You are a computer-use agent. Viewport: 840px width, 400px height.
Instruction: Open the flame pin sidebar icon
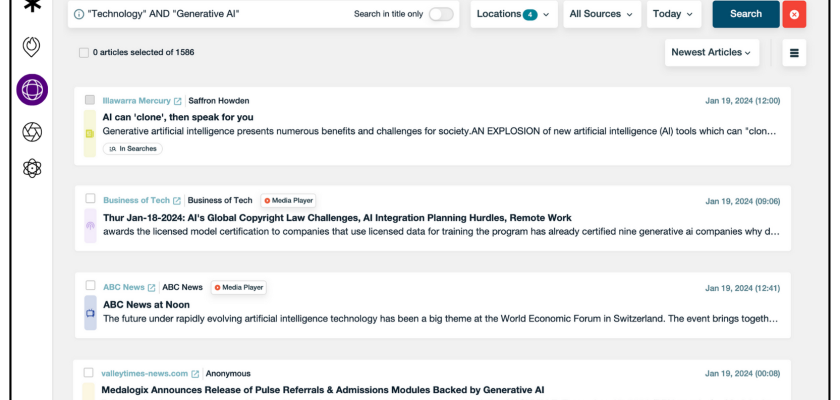pyautogui.click(x=32, y=46)
